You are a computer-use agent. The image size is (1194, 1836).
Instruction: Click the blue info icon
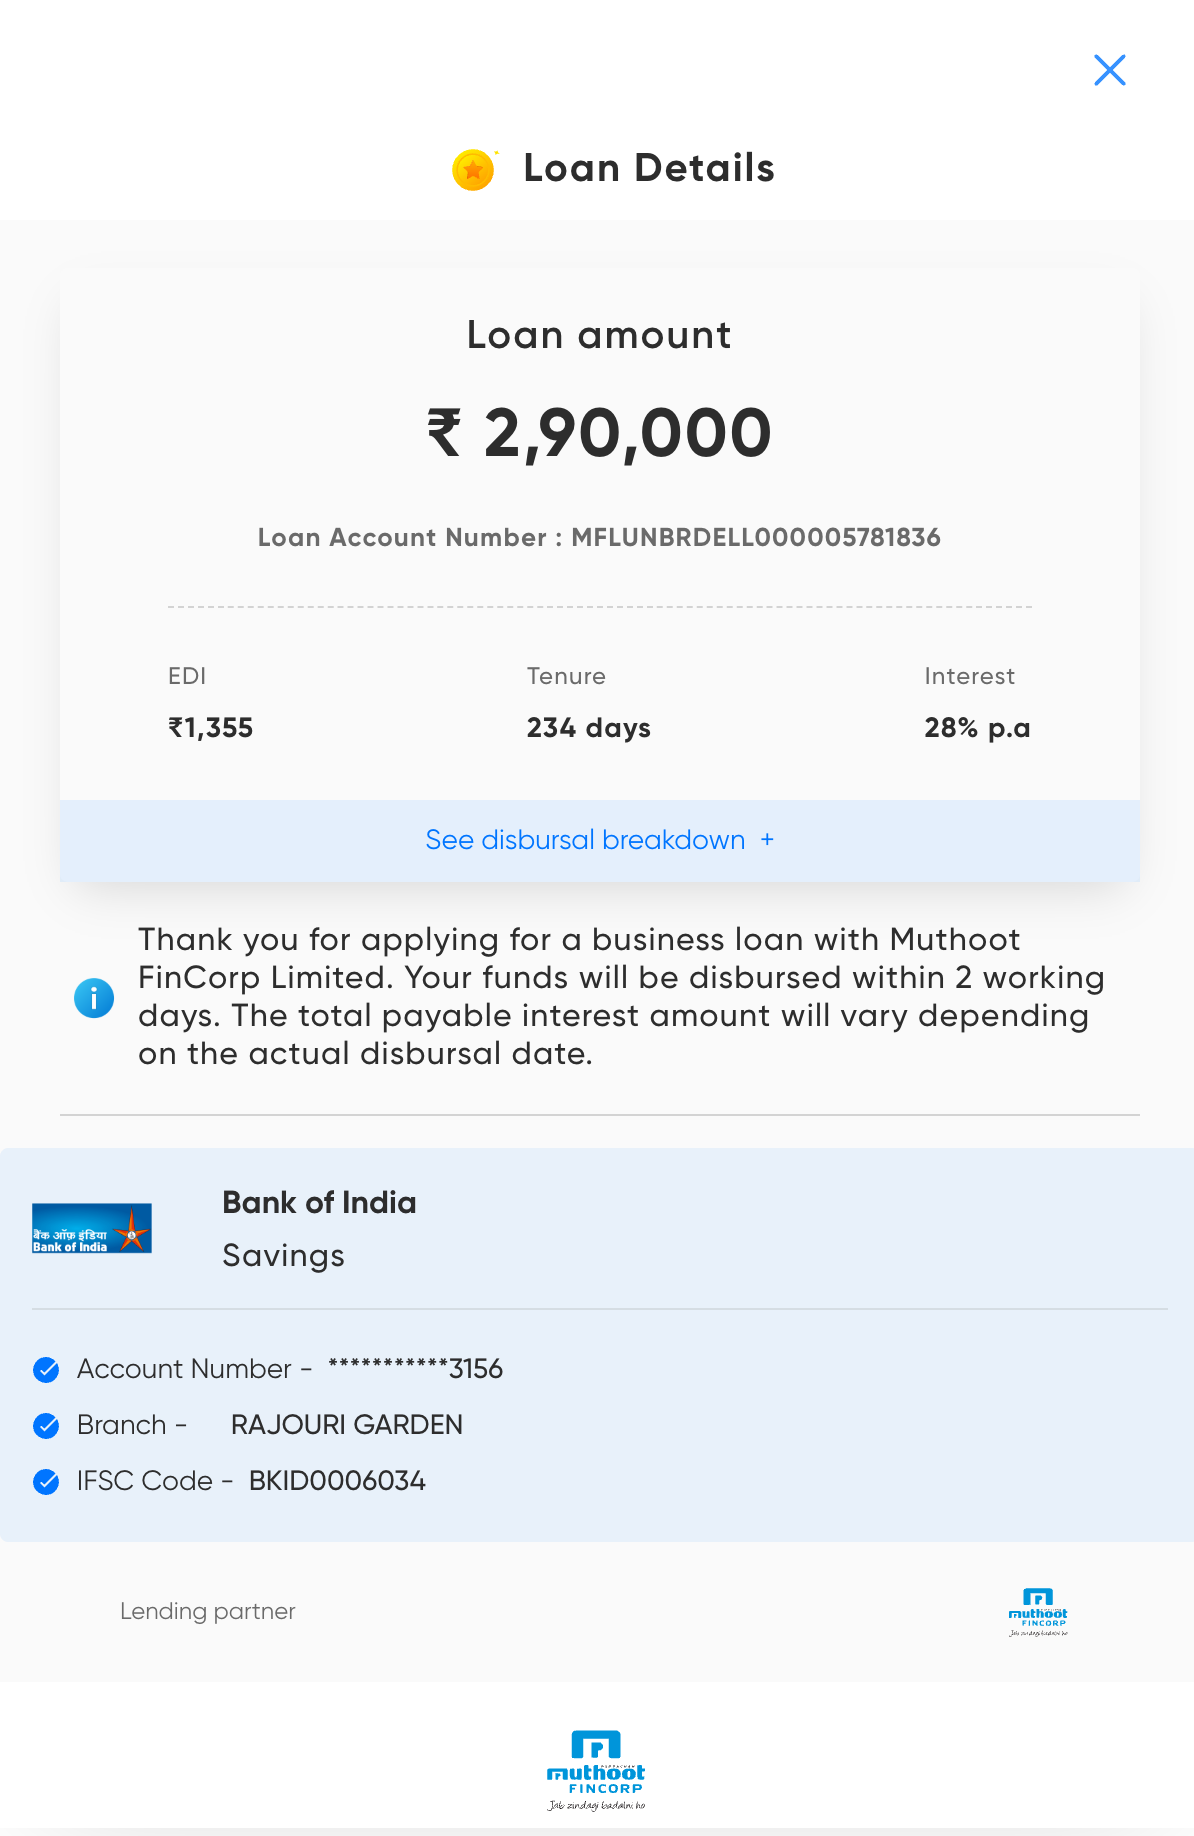pos(94,998)
